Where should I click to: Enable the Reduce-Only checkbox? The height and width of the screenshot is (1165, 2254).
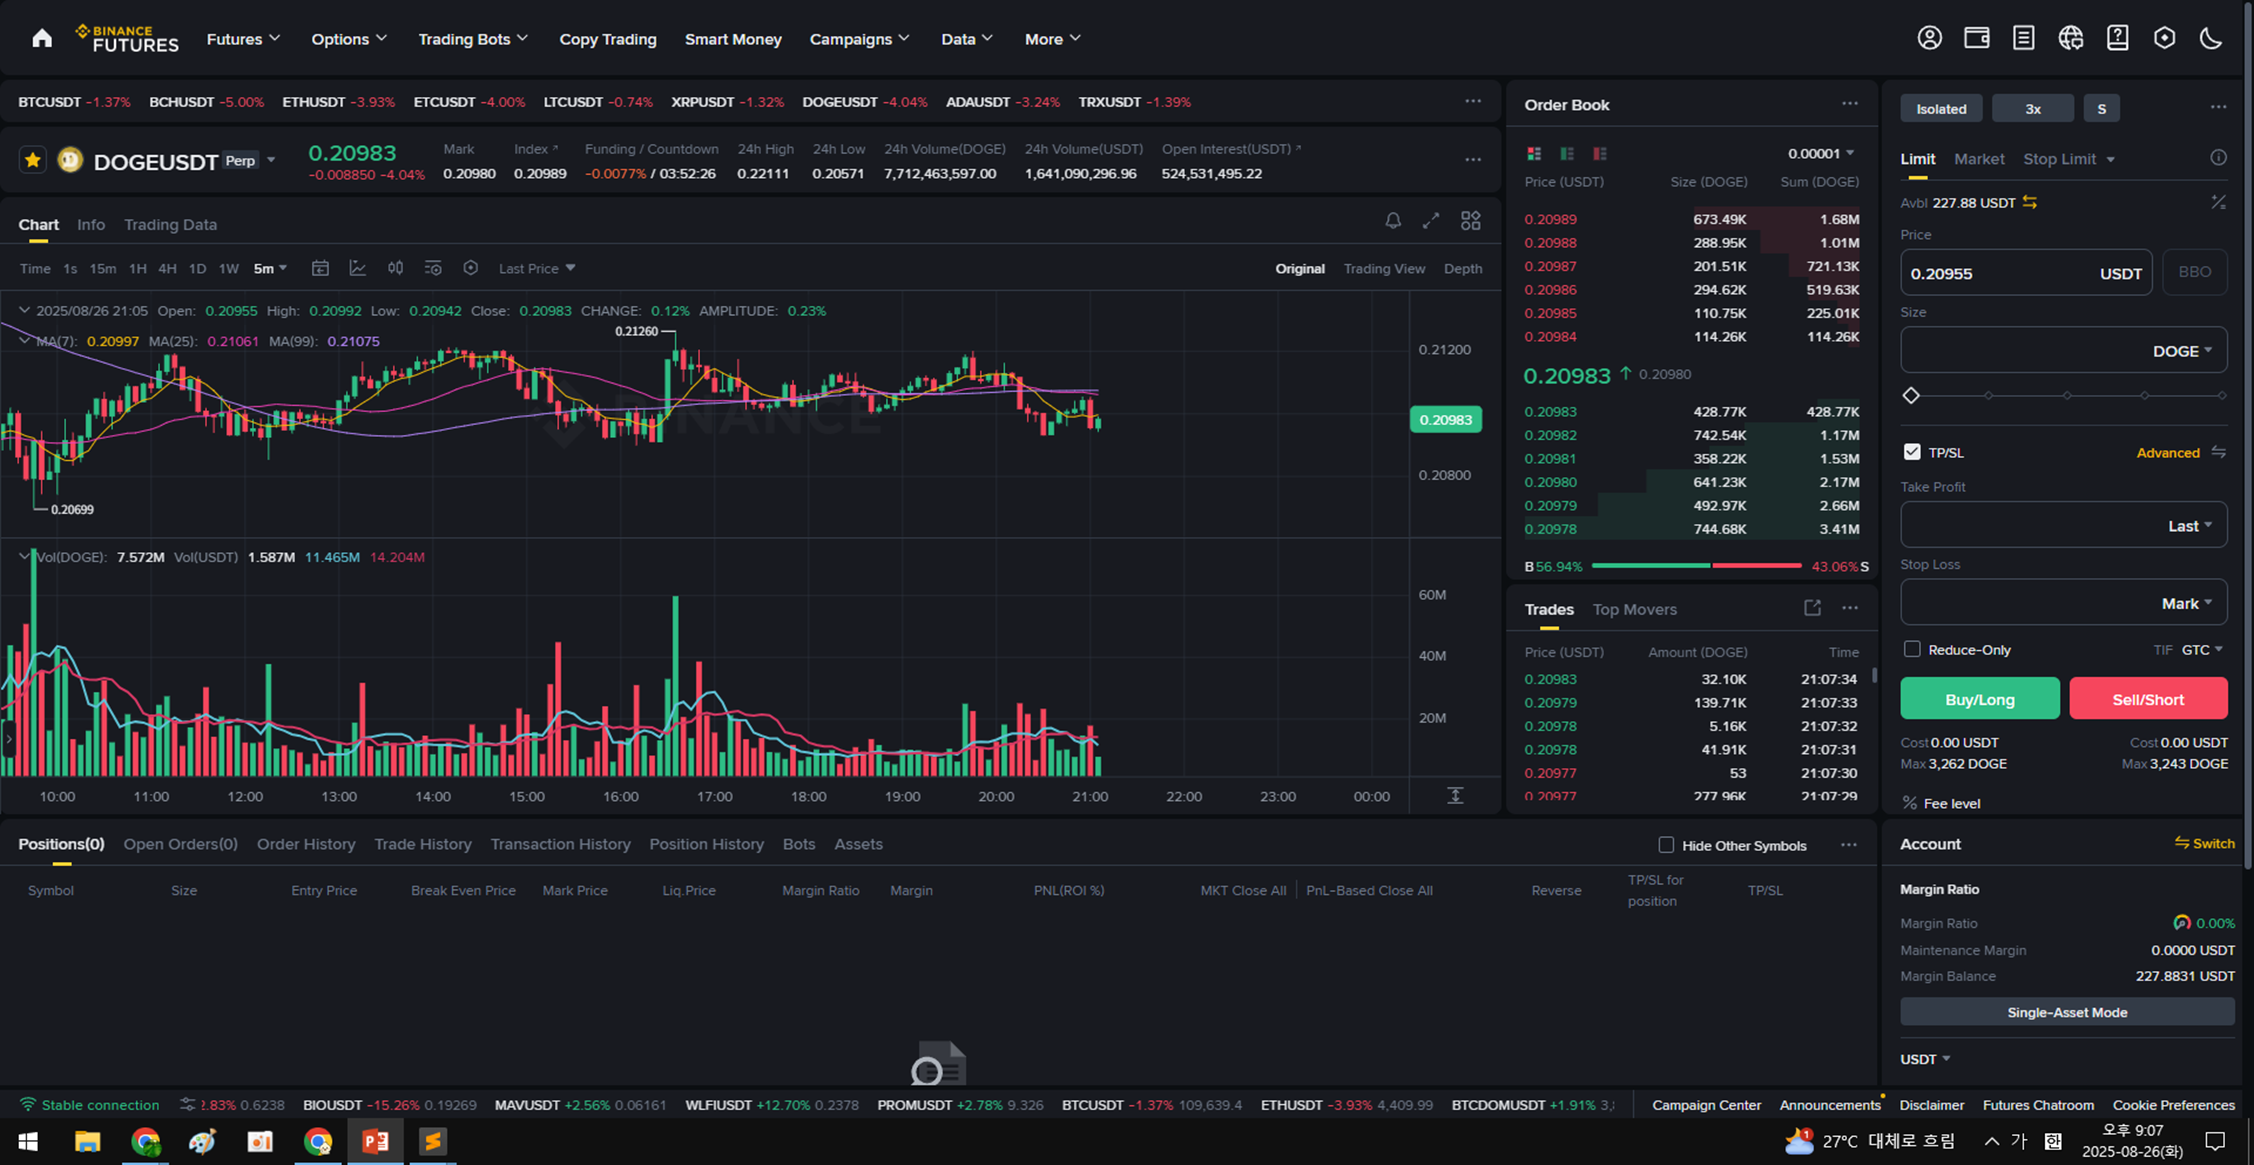coord(1912,649)
